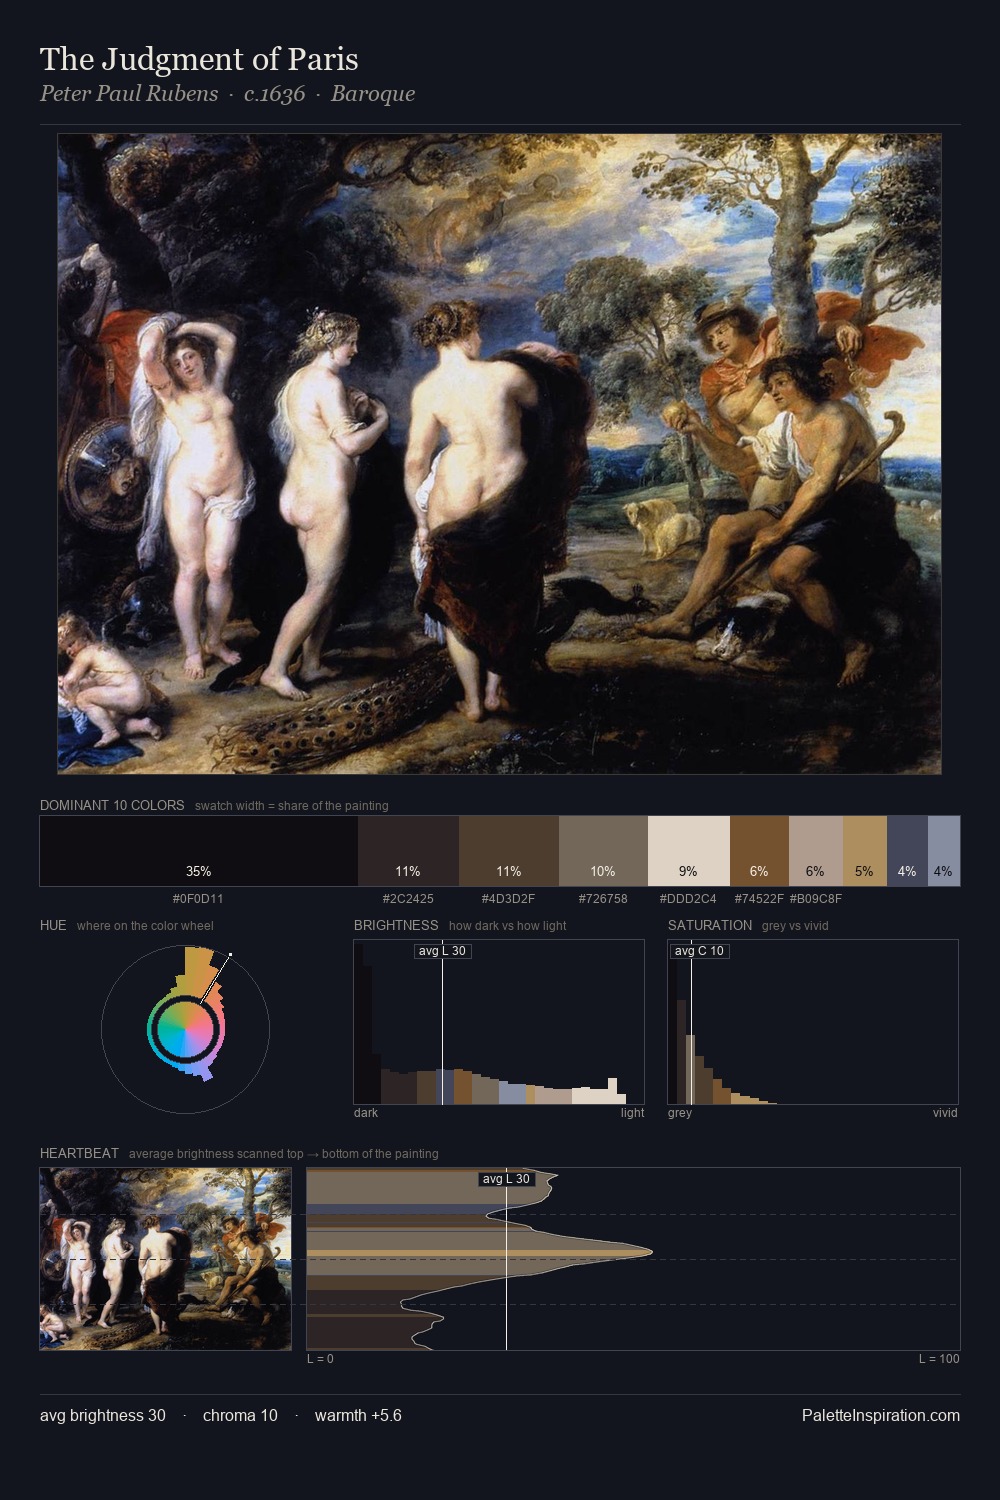Select the dark slate-blue 4% swatch

tap(907, 851)
